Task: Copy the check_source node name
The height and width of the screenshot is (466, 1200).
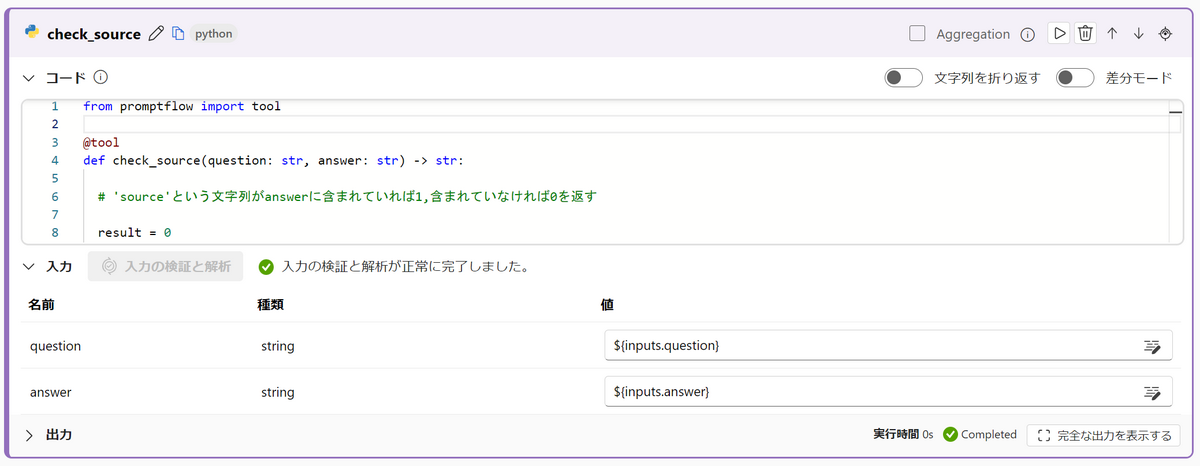Action: point(179,34)
